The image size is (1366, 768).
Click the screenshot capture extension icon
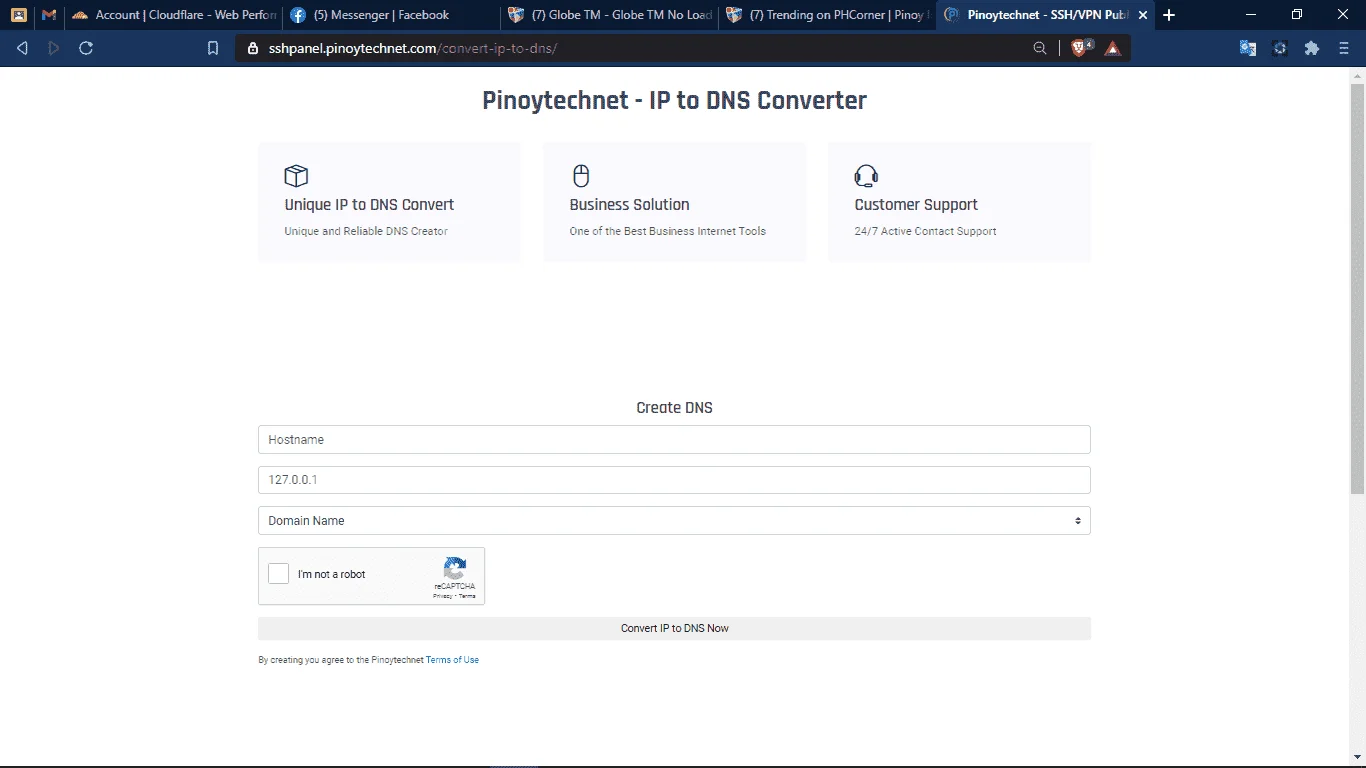1280,48
